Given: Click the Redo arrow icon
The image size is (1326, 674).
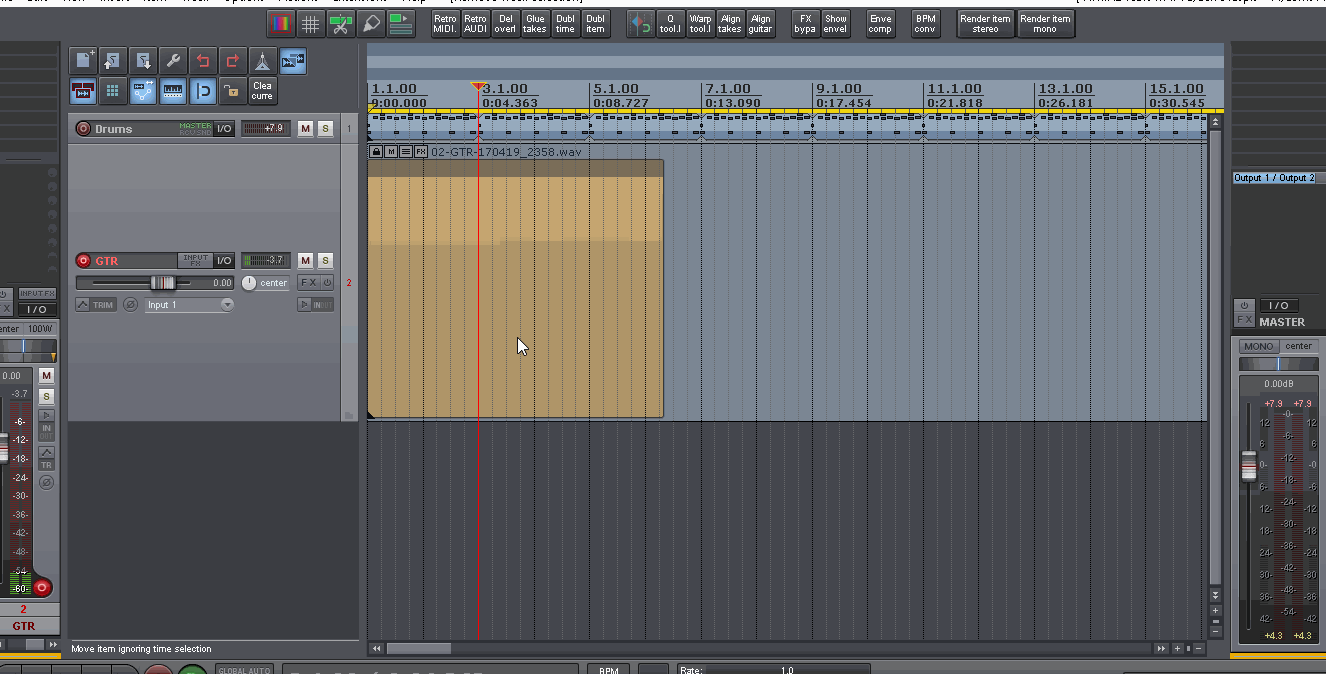Looking at the screenshot, I should [233, 61].
